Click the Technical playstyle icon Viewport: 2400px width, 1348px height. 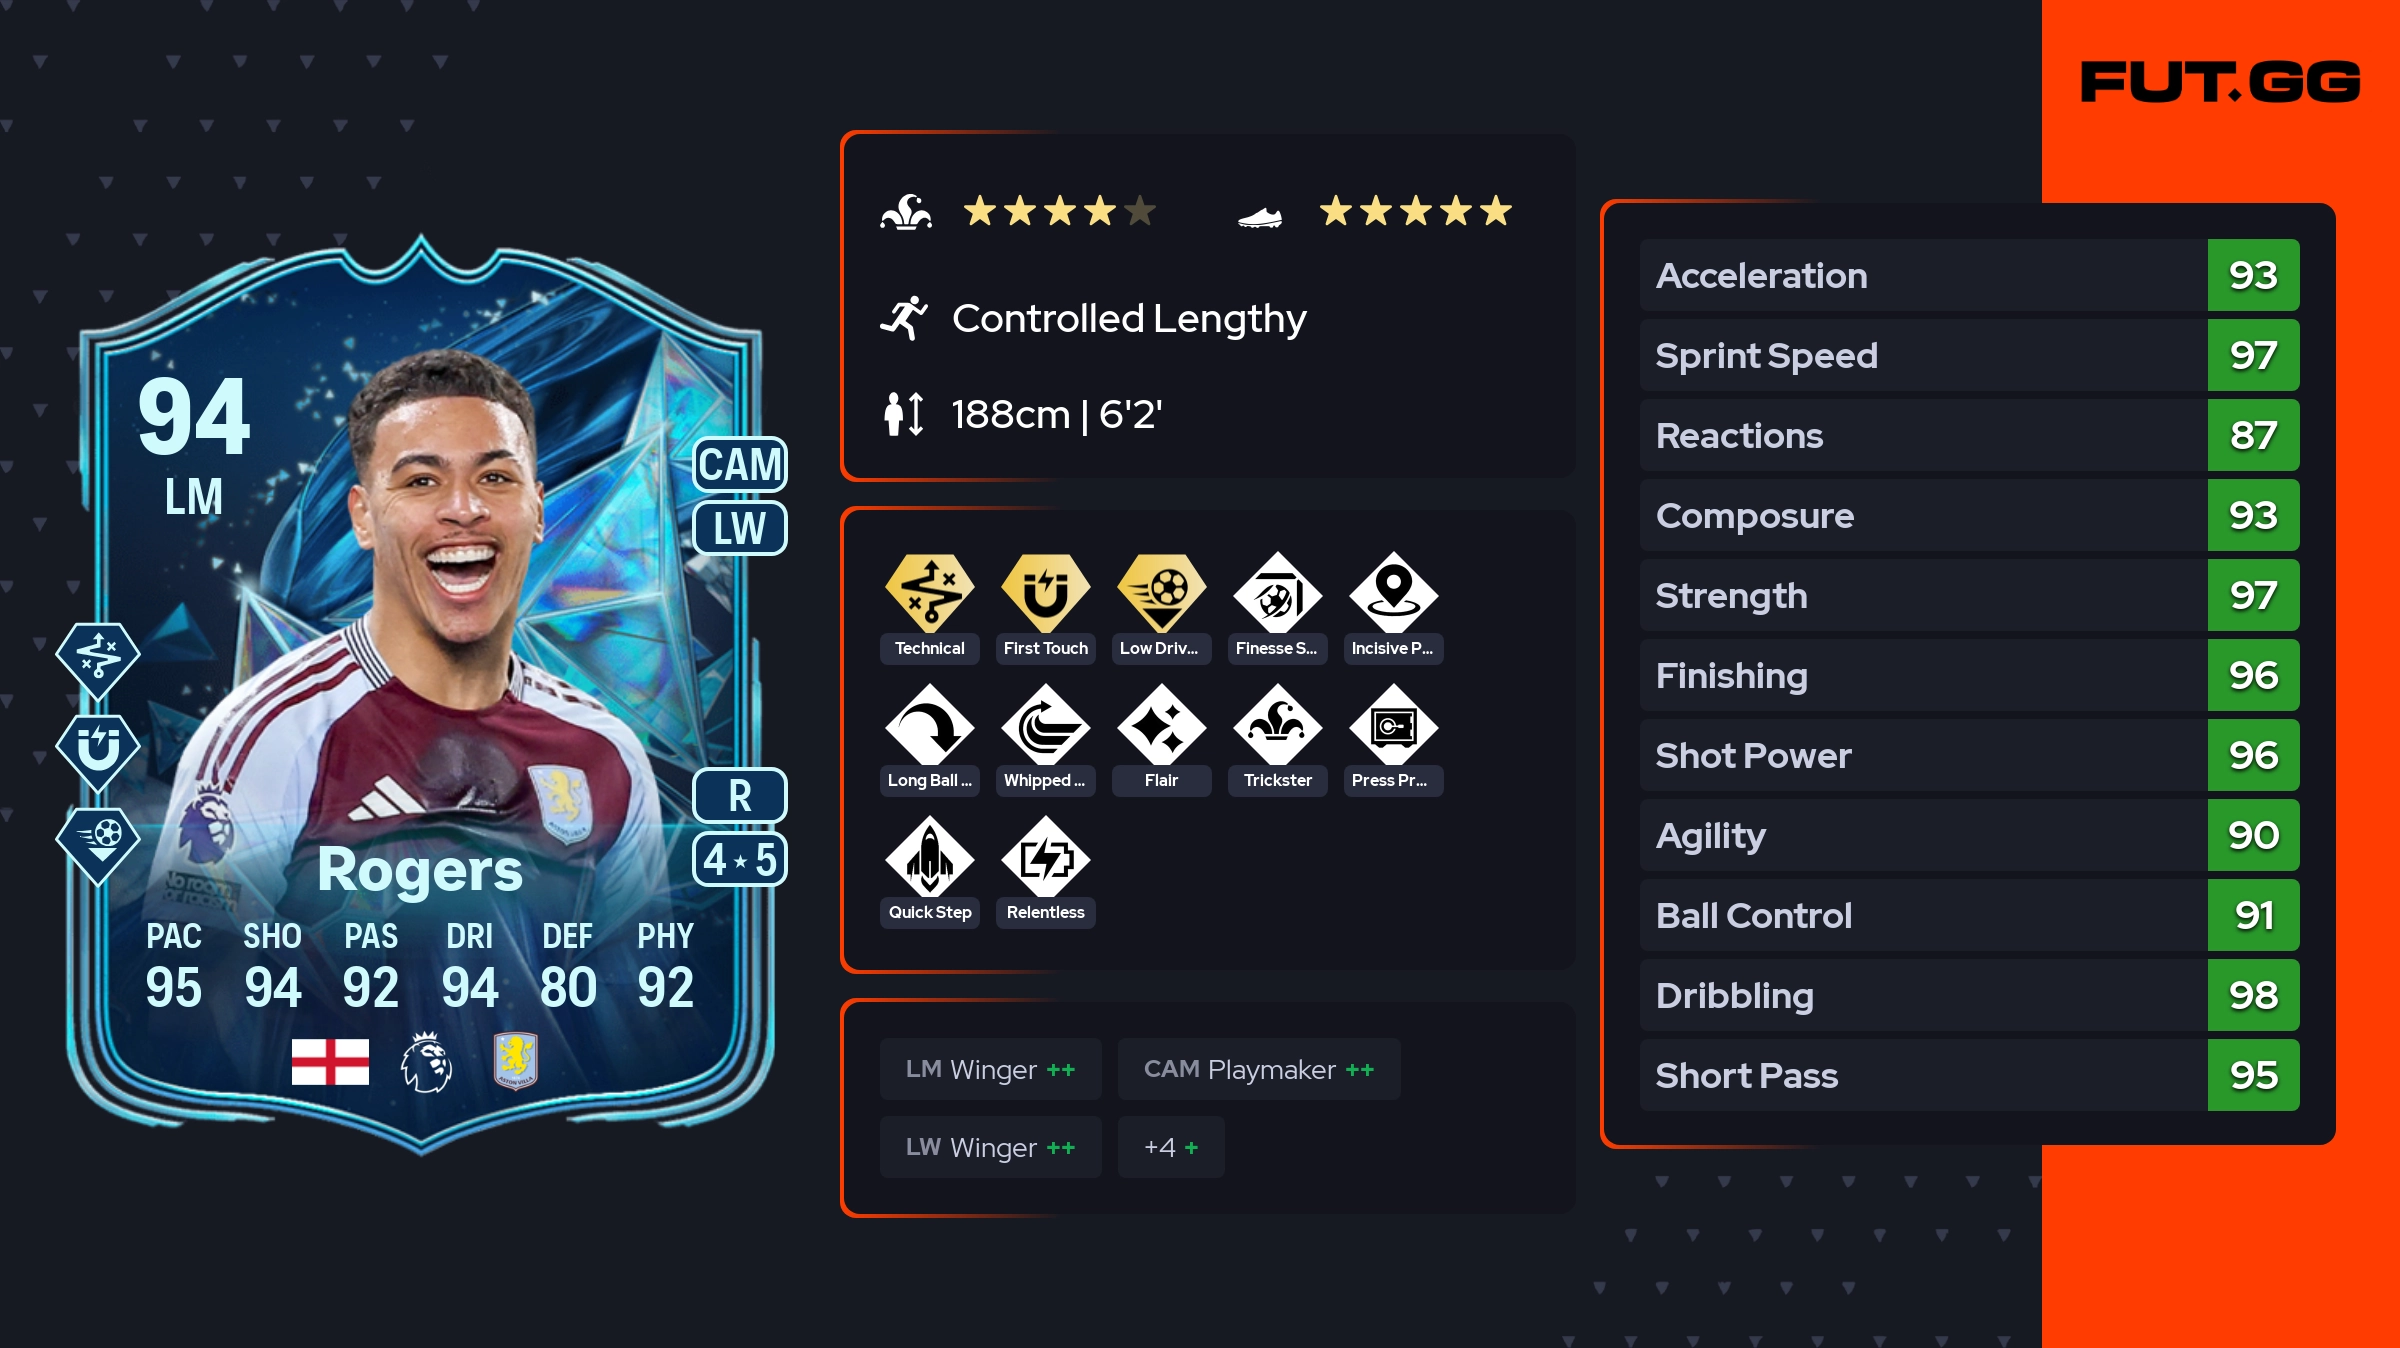929,593
